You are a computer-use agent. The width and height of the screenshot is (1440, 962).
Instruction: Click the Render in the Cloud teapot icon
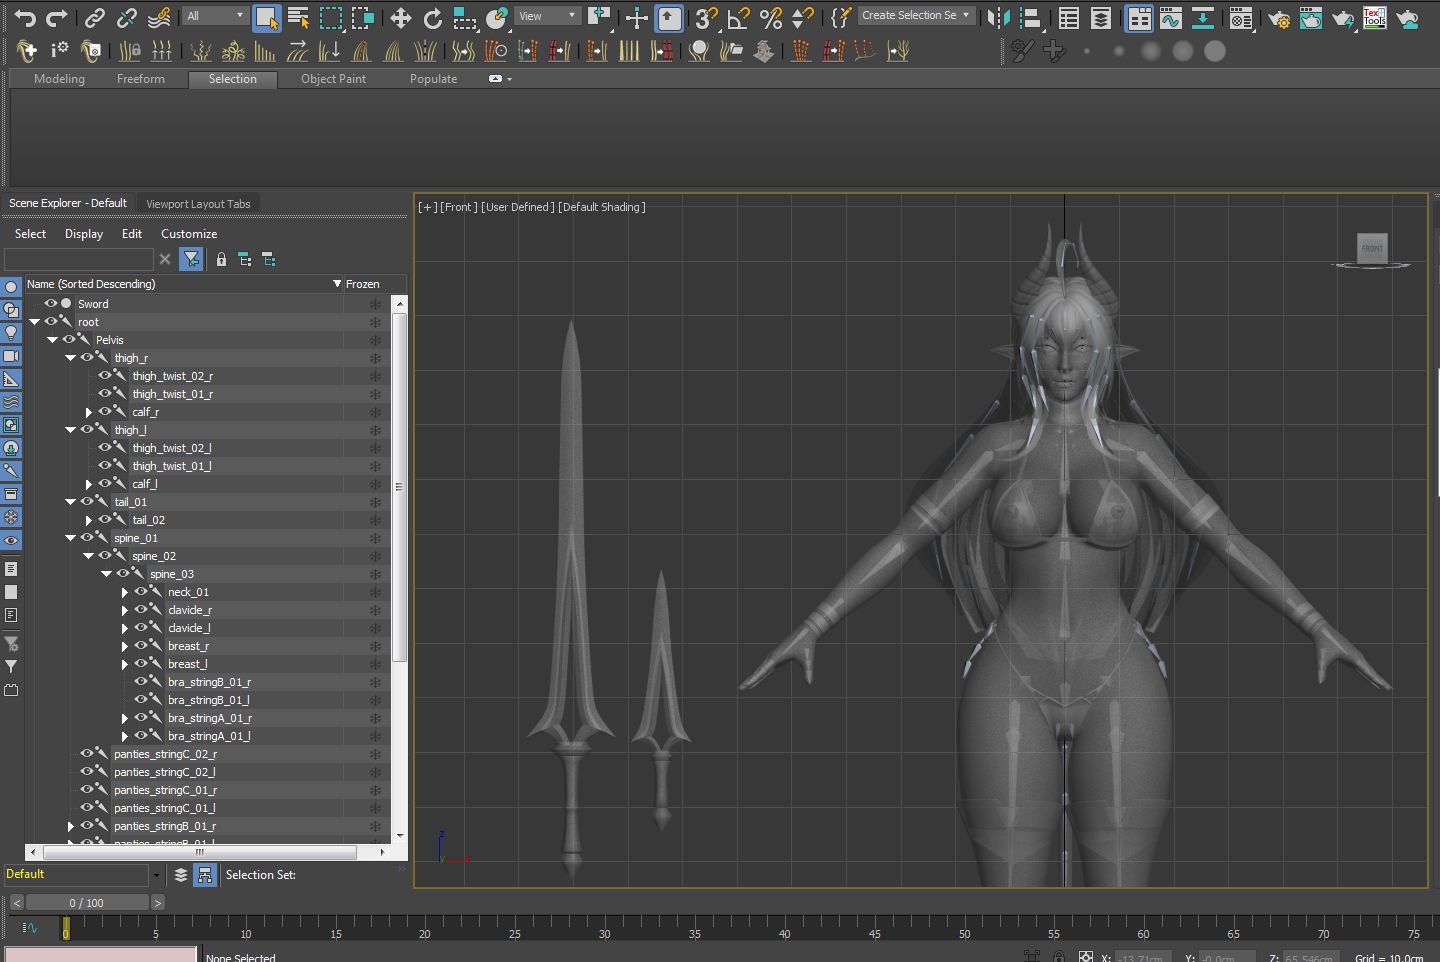click(x=1408, y=17)
